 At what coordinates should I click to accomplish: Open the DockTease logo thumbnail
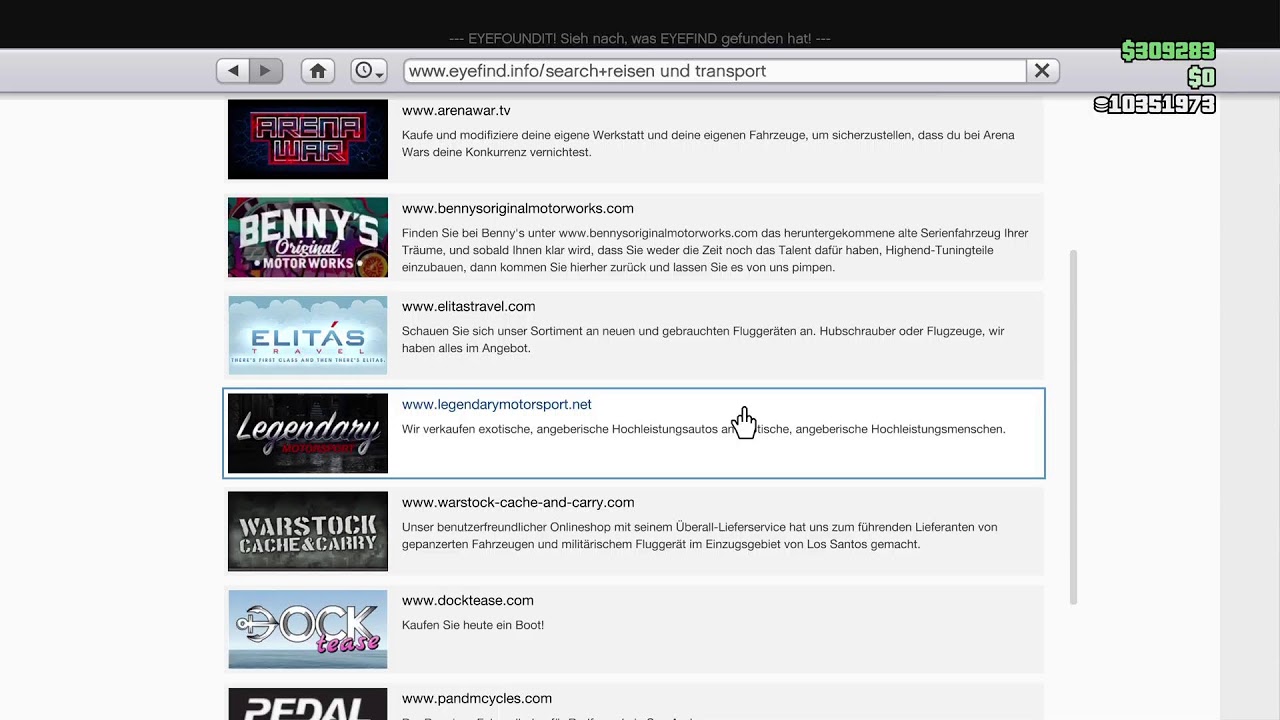coord(308,629)
